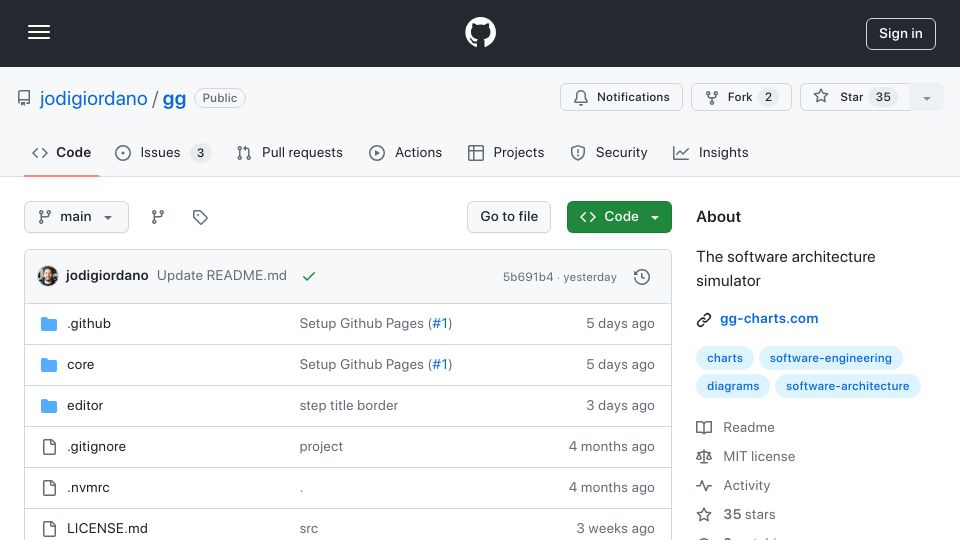Open the Insights tab
The height and width of the screenshot is (540, 960).
coord(710,152)
